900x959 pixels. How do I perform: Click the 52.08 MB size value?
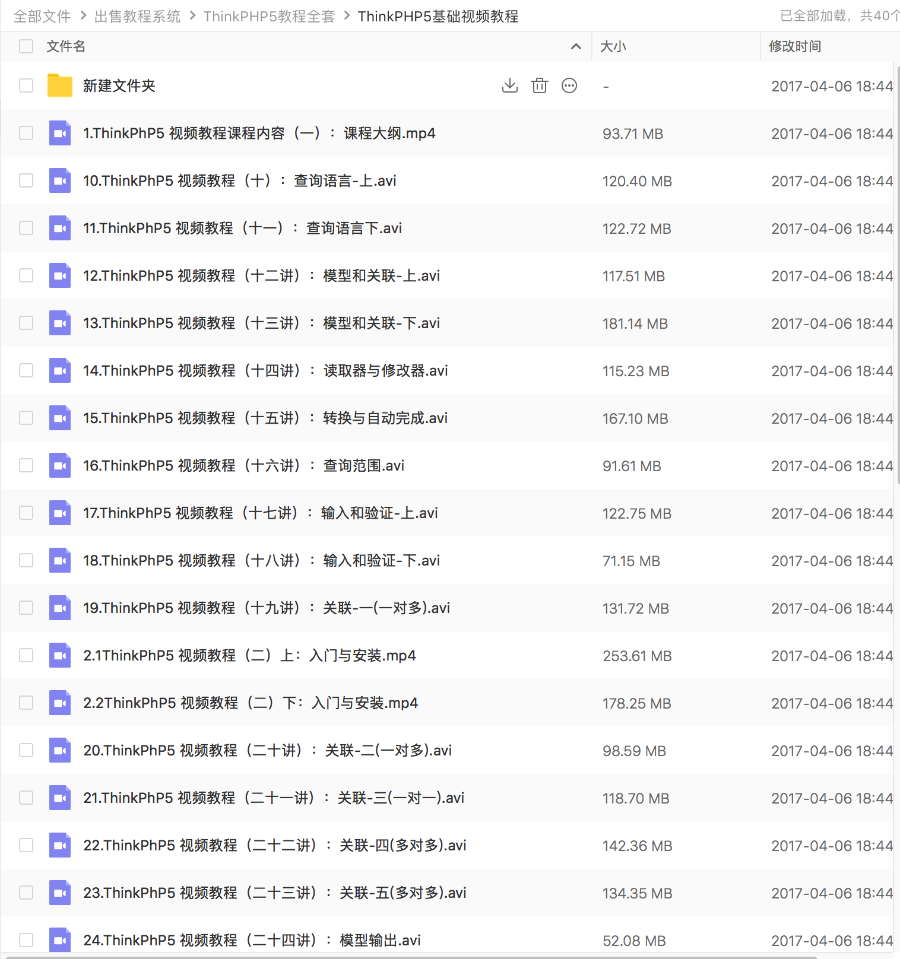[634, 941]
